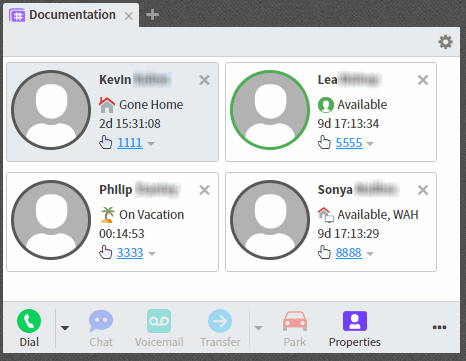Image resolution: width=466 pixels, height=361 pixels.
Task: Click Kevin's Gone Home house icon
Action: pyautogui.click(x=107, y=105)
